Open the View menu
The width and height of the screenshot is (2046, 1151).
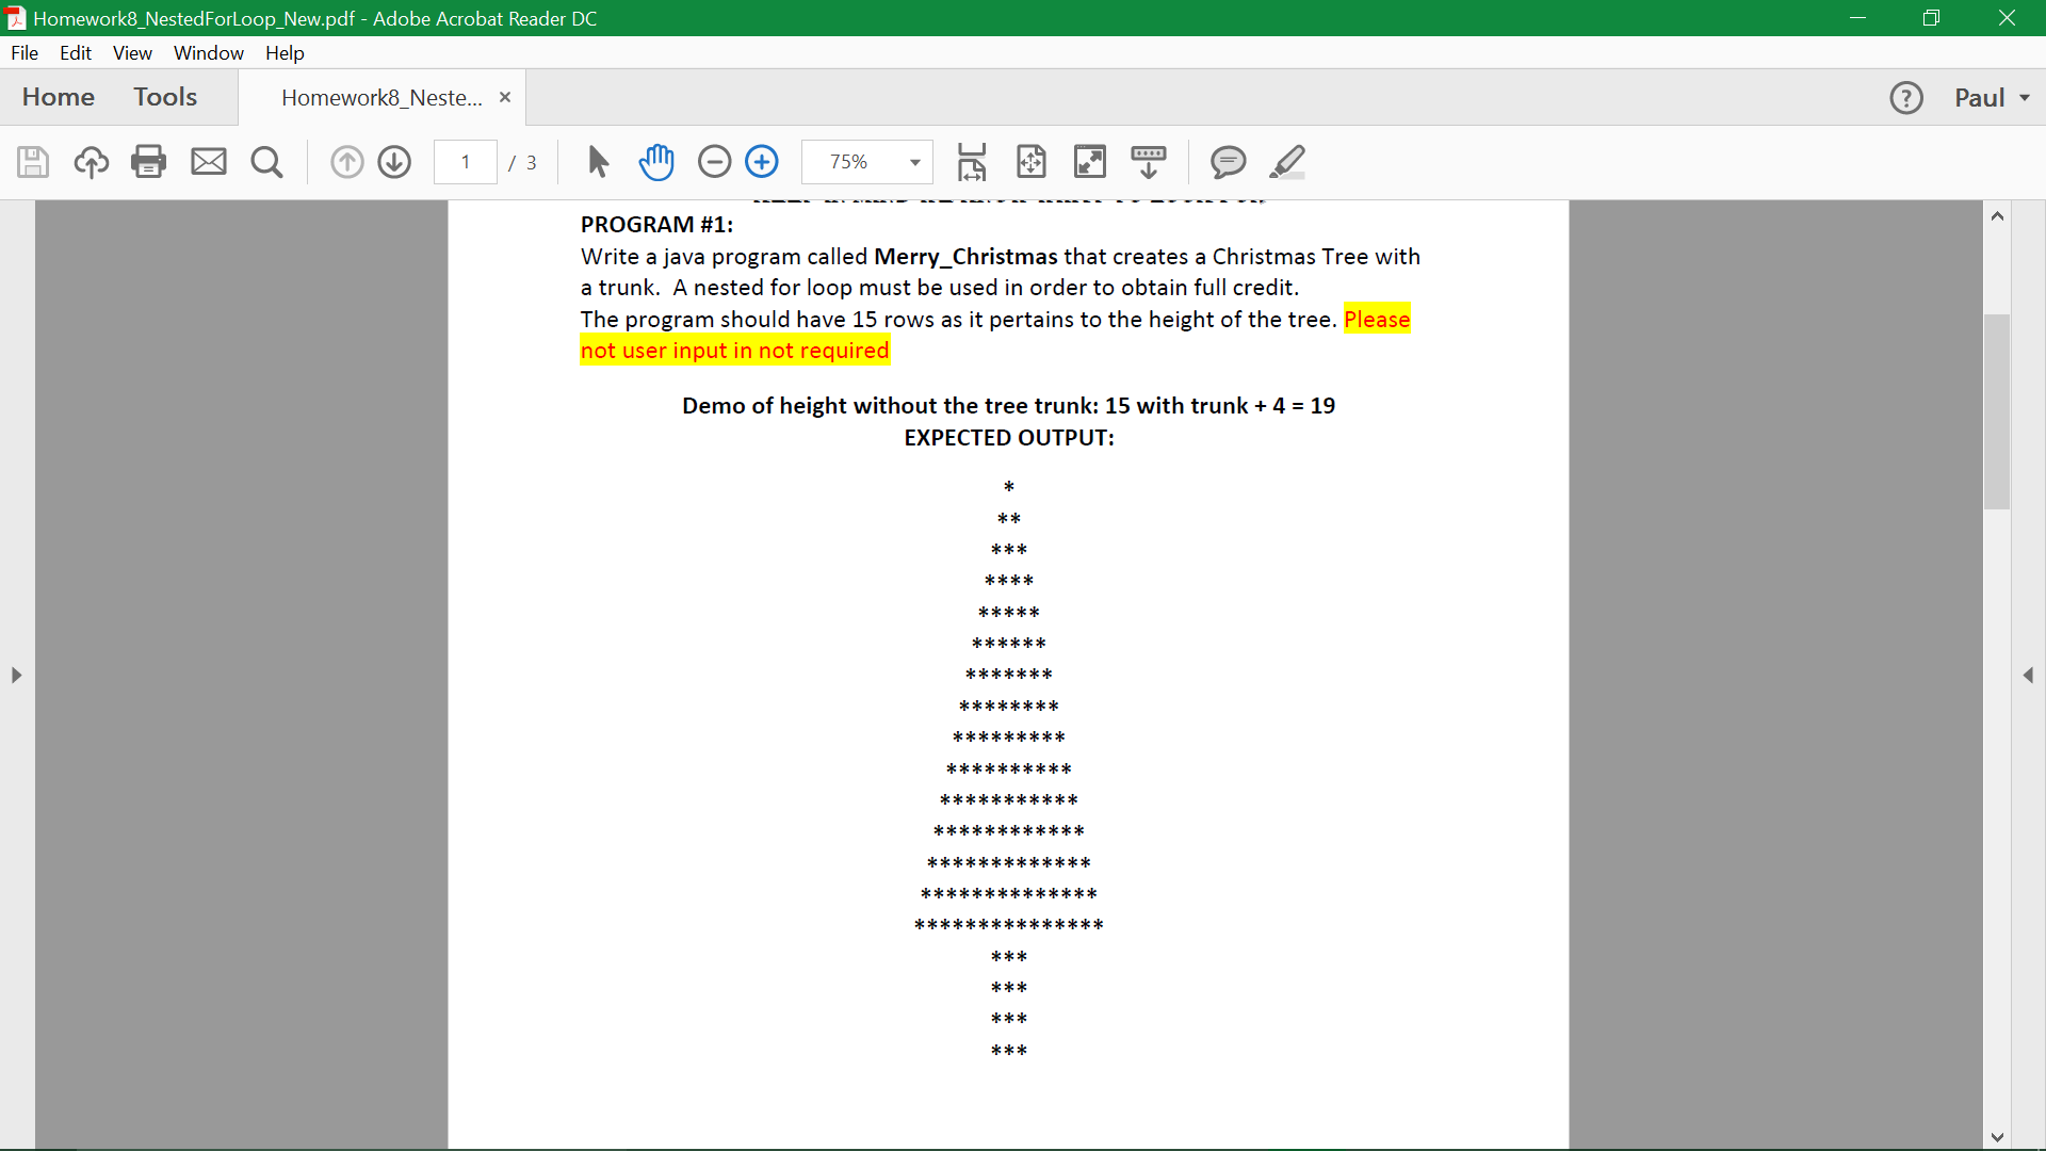pos(131,53)
